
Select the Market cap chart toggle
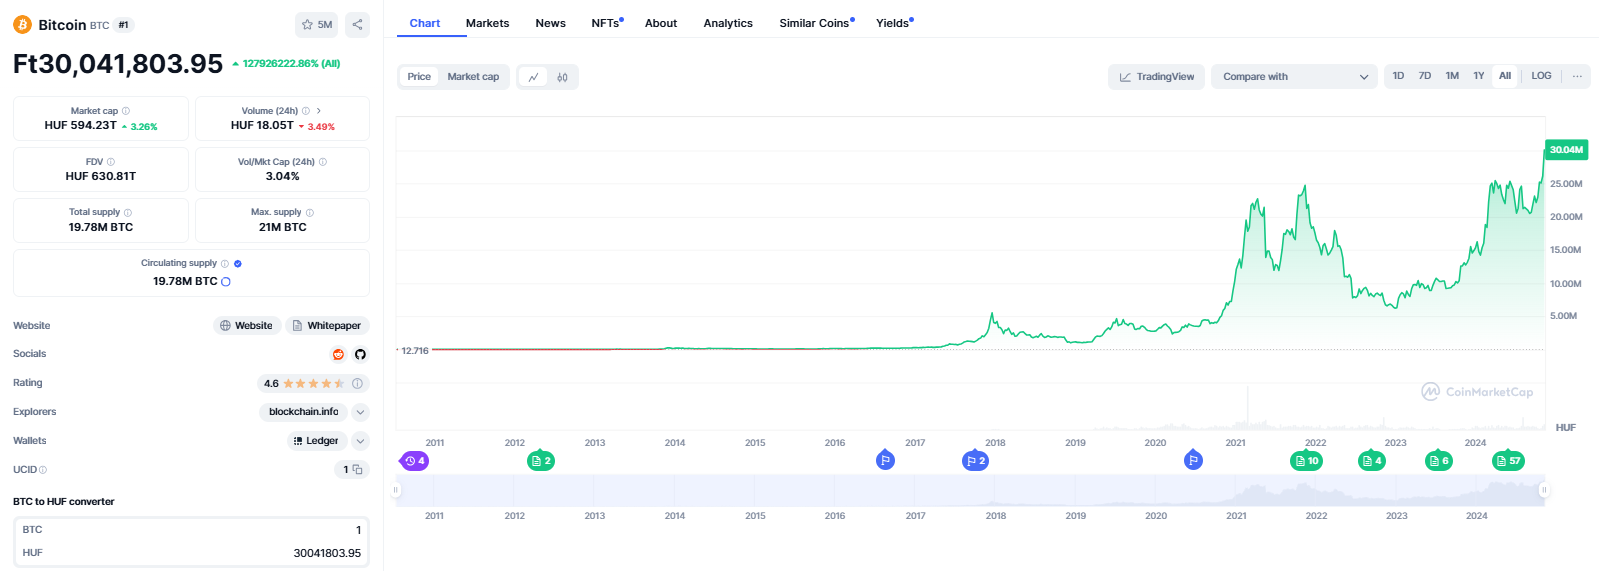pos(473,77)
